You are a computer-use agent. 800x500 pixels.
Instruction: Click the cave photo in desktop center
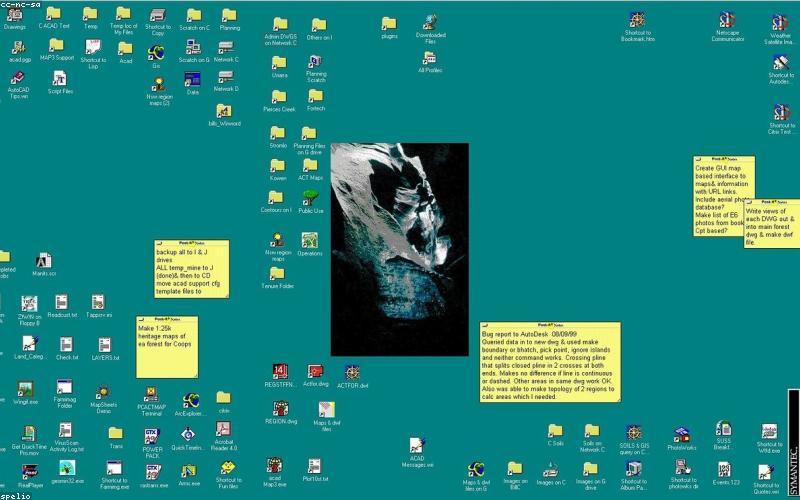399,249
